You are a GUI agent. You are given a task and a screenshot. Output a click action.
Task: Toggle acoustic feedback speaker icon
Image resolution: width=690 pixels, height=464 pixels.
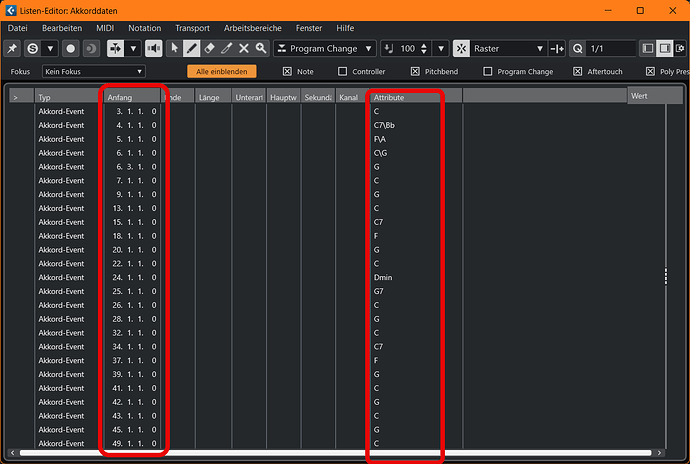[154, 48]
